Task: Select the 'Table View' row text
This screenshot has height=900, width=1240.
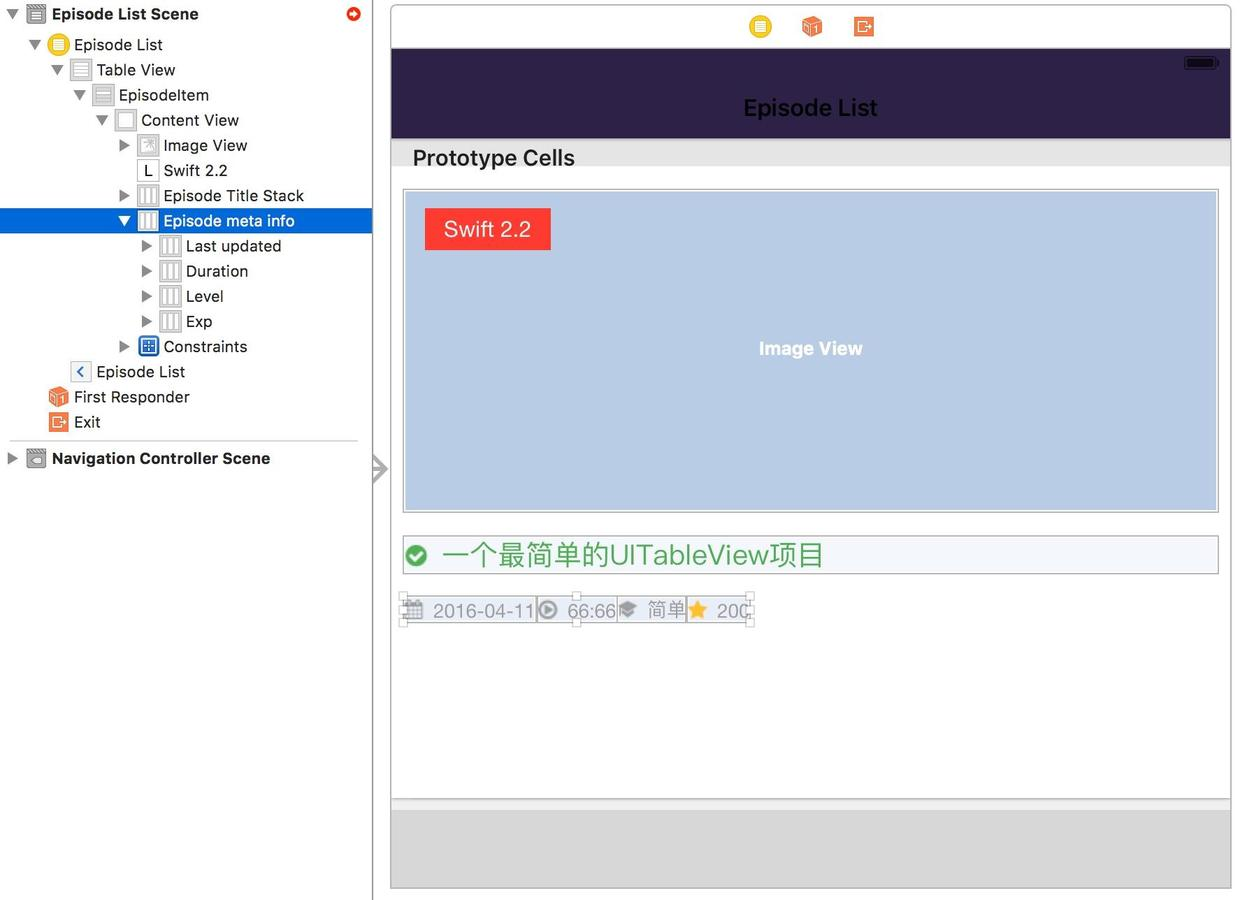Action: tap(136, 70)
